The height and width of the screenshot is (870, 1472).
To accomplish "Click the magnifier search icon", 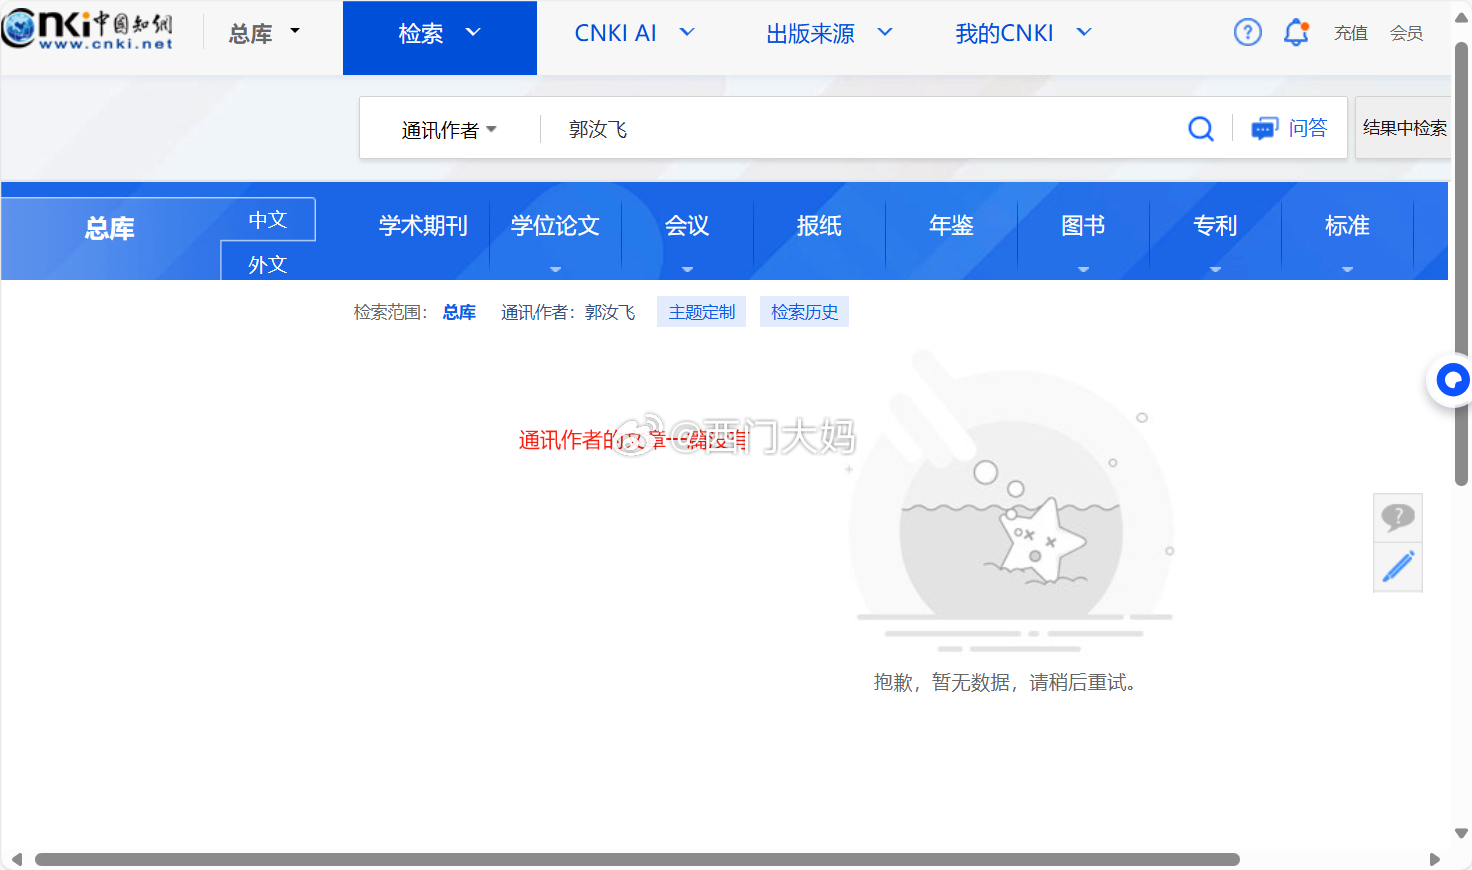I will pos(1201,129).
